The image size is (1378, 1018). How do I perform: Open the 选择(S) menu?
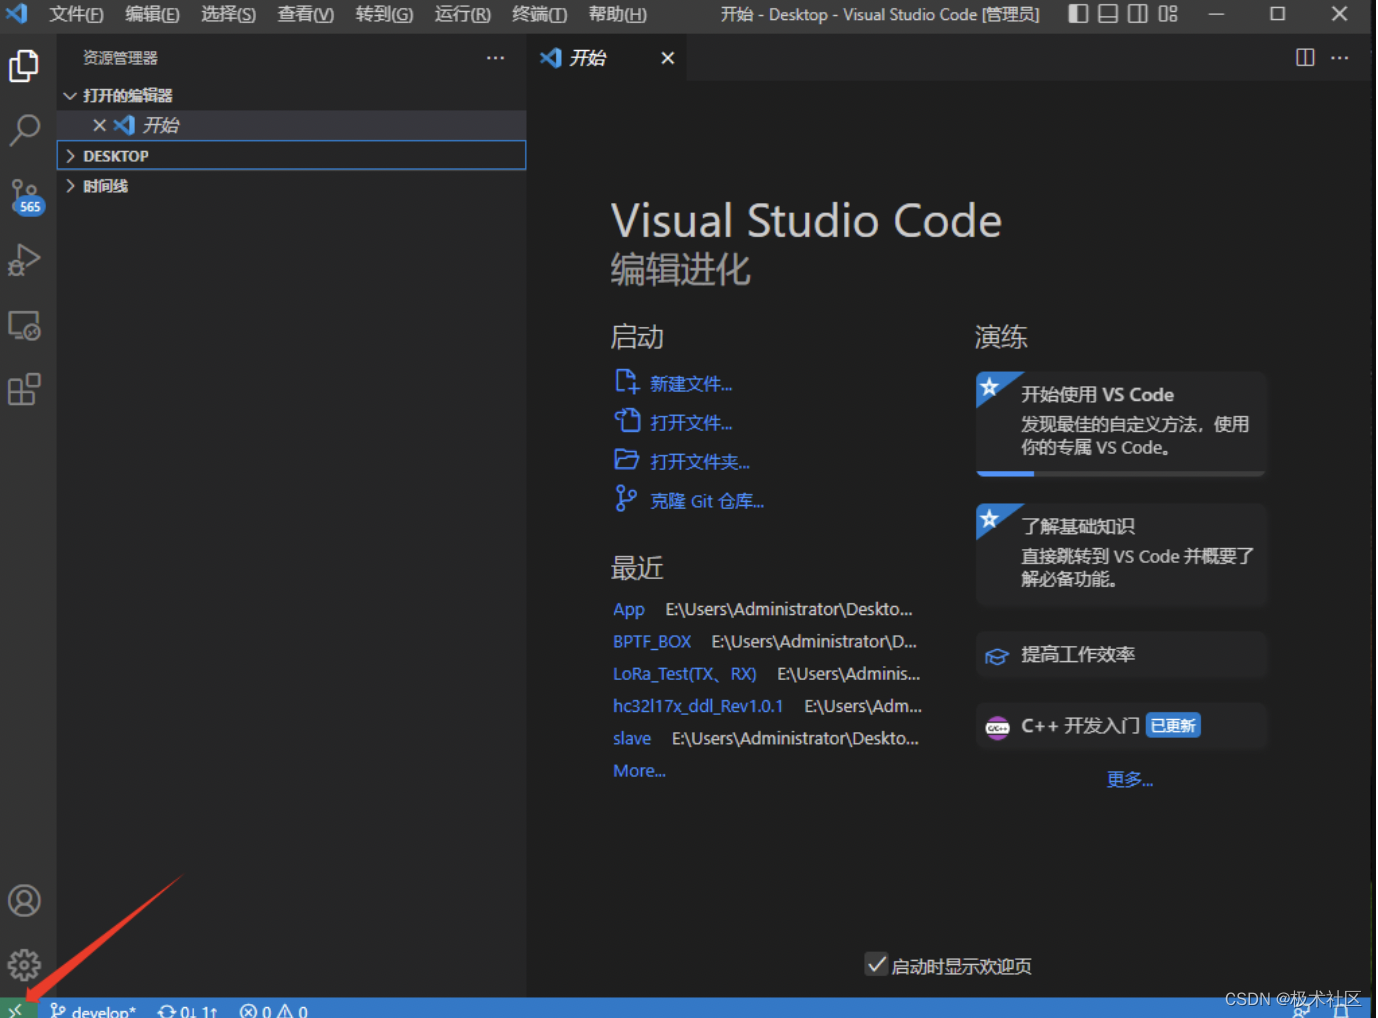[x=228, y=14]
